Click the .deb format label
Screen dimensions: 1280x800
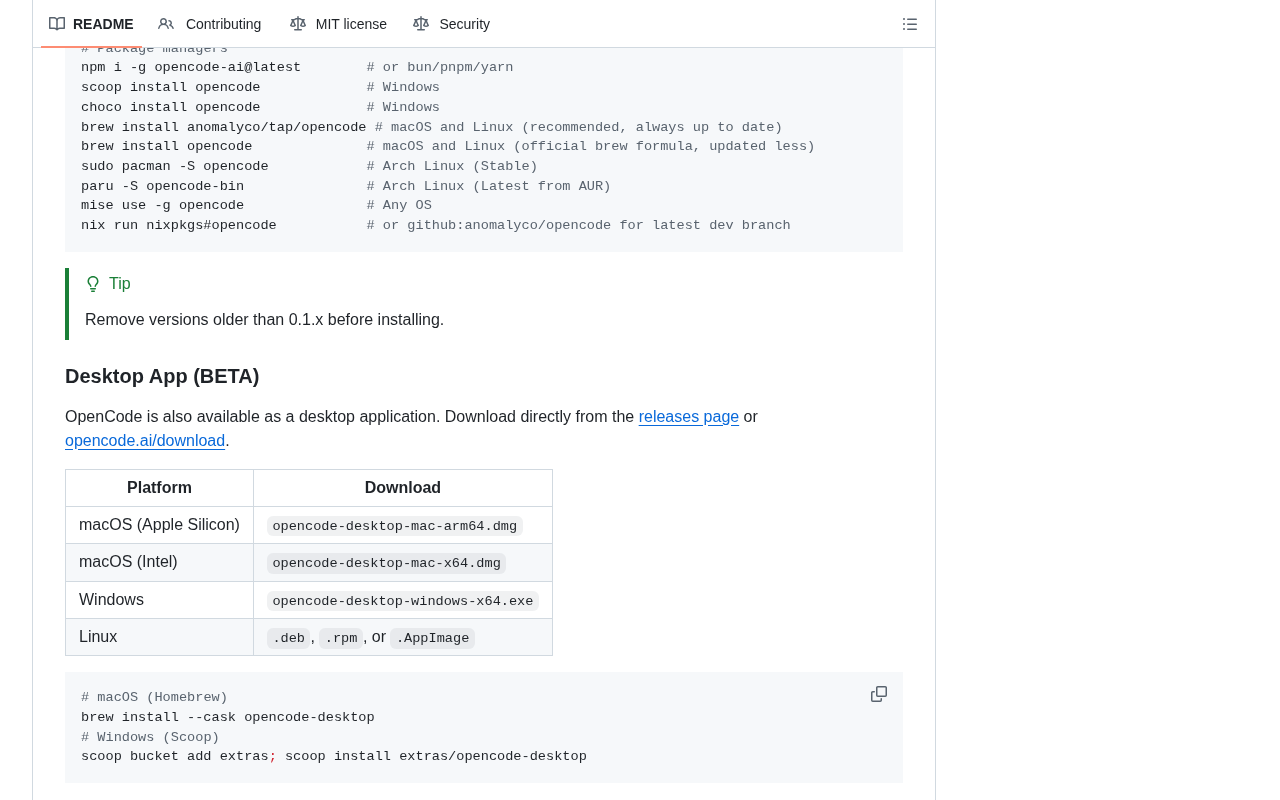click(x=289, y=638)
